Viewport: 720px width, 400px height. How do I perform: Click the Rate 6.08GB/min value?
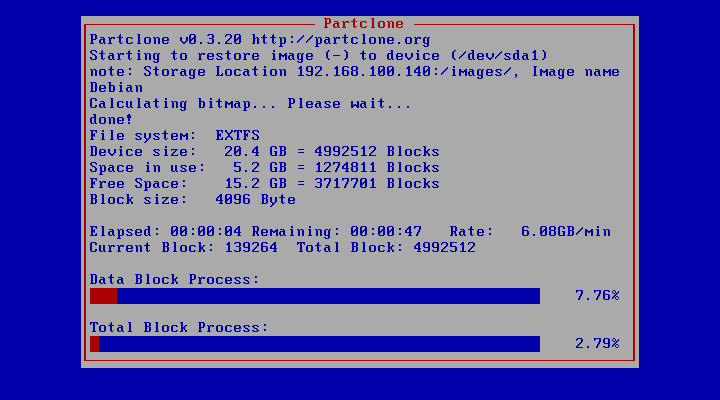566,232
